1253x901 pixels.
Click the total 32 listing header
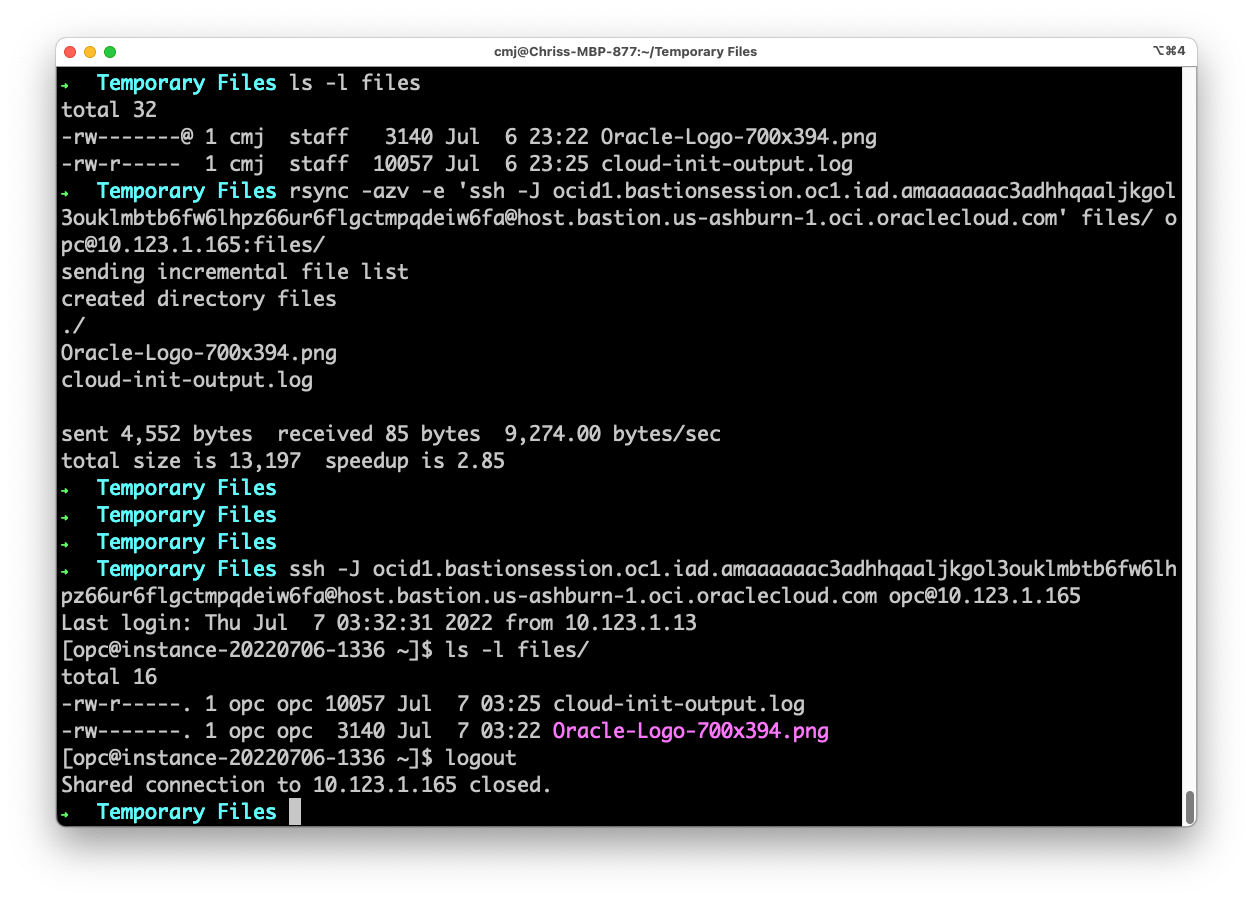click(108, 109)
